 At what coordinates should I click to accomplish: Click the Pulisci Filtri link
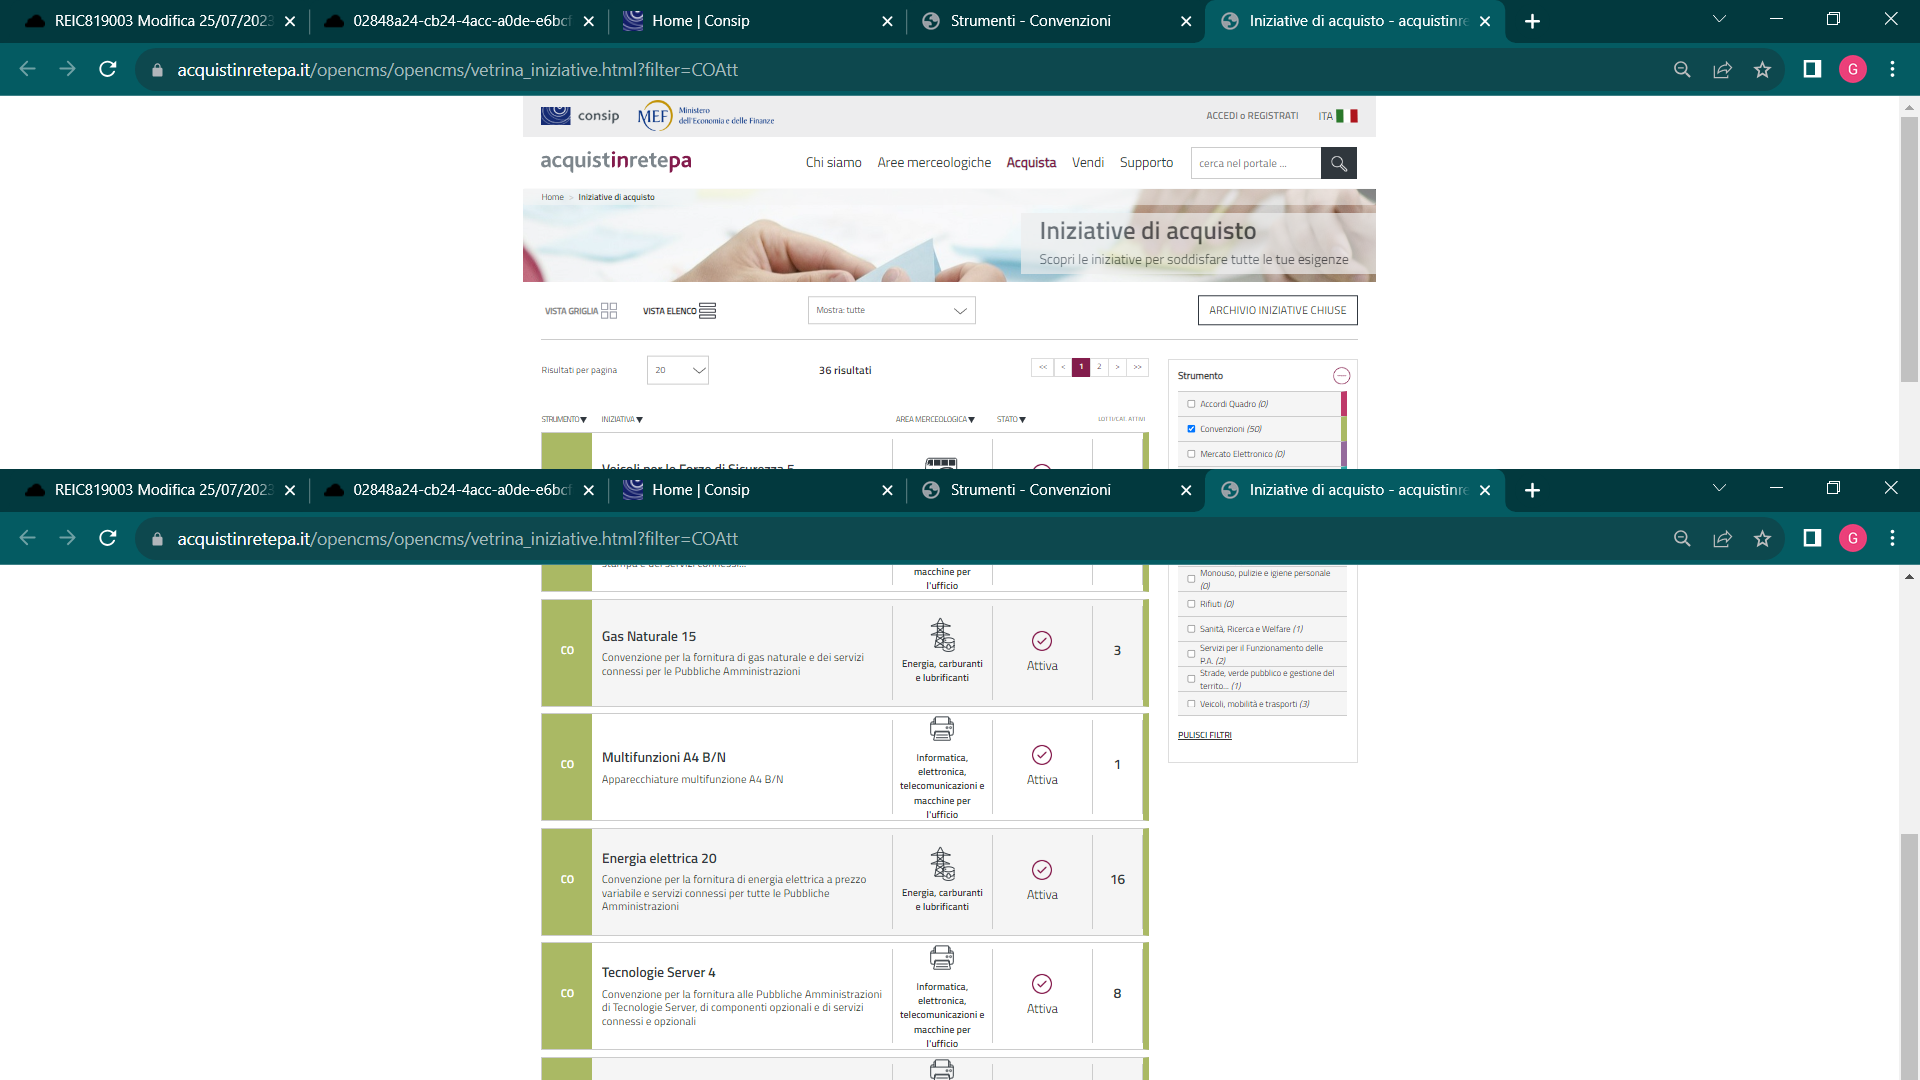[1205, 735]
